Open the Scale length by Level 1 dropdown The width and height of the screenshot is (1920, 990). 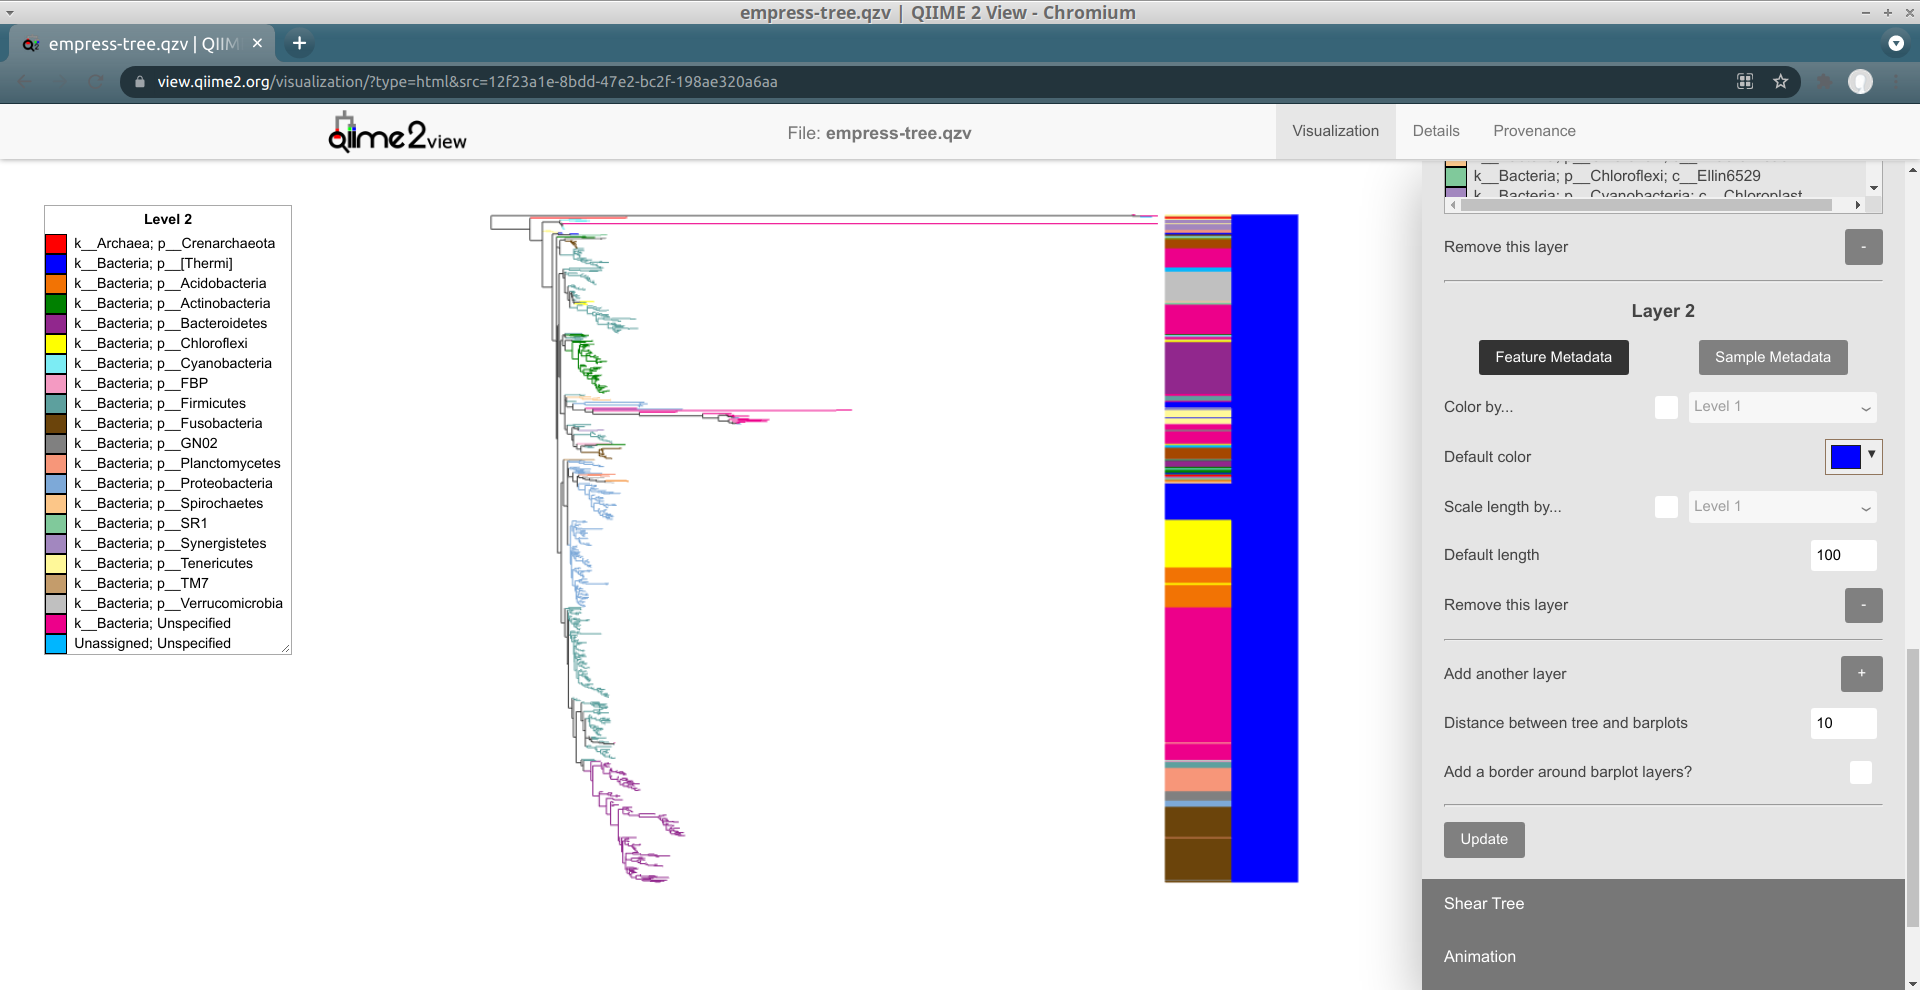point(1782,507)
